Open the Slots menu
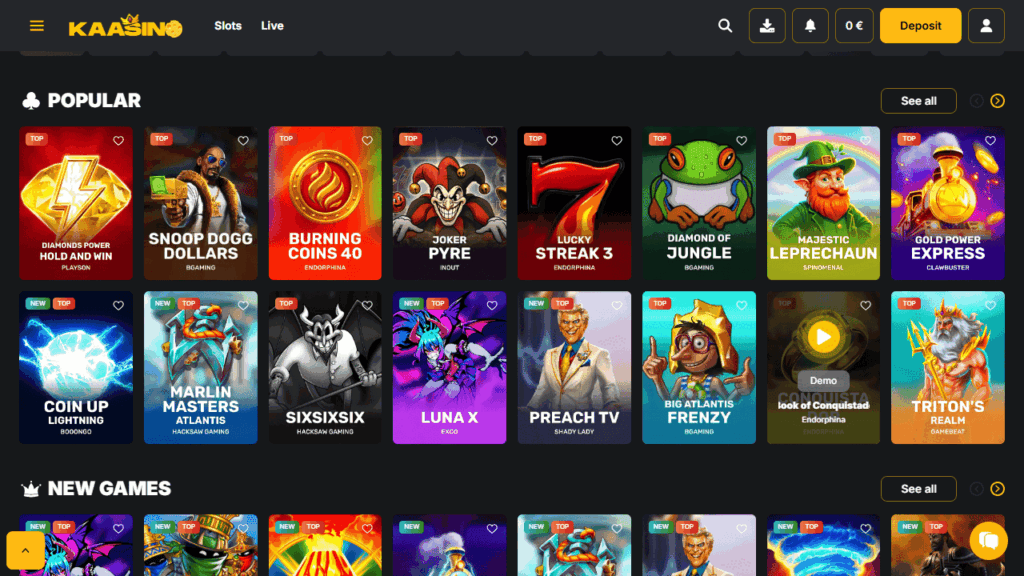The height and width of the screenshot is (576, 1024). pos(228,25)
